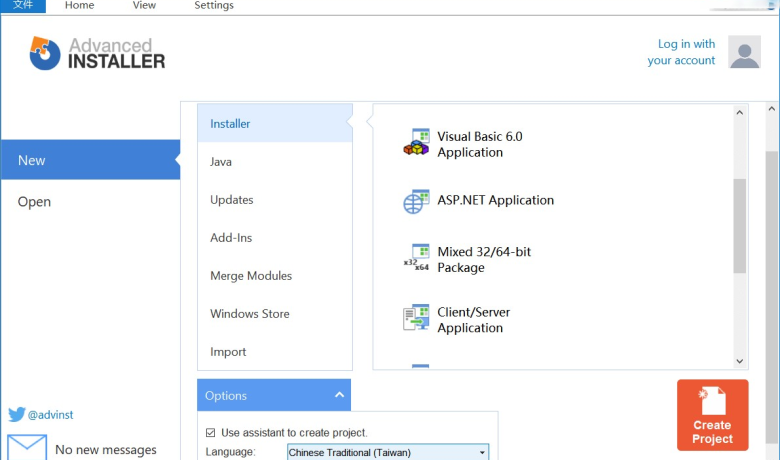Click the Mixed 32/64-bit Package icon
The image size is (780, 460).
(416, 259)
